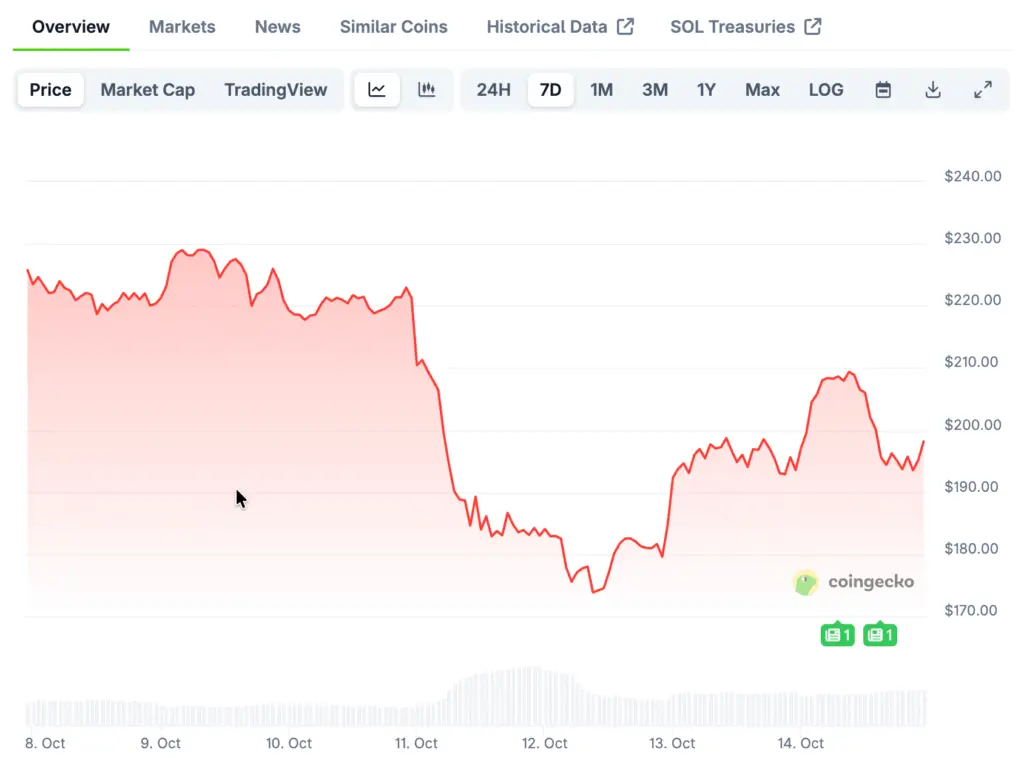Switch to candlestick chart icon
The width and height of the screenshot is (1024, 758).
click(x=427, y=90)
